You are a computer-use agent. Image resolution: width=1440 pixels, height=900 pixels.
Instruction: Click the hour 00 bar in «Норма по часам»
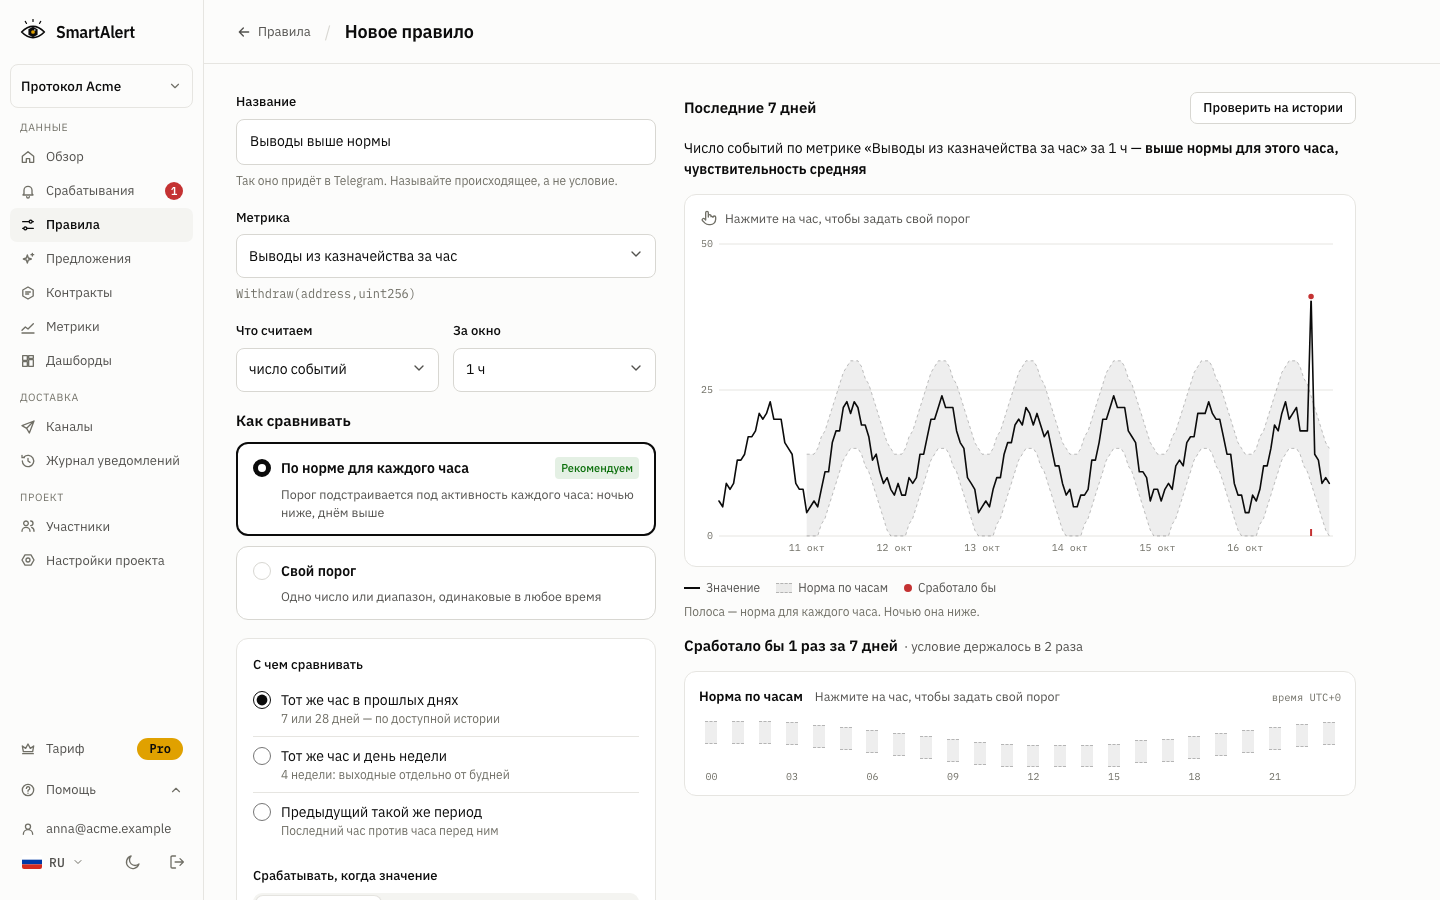[x=711, y=733]
